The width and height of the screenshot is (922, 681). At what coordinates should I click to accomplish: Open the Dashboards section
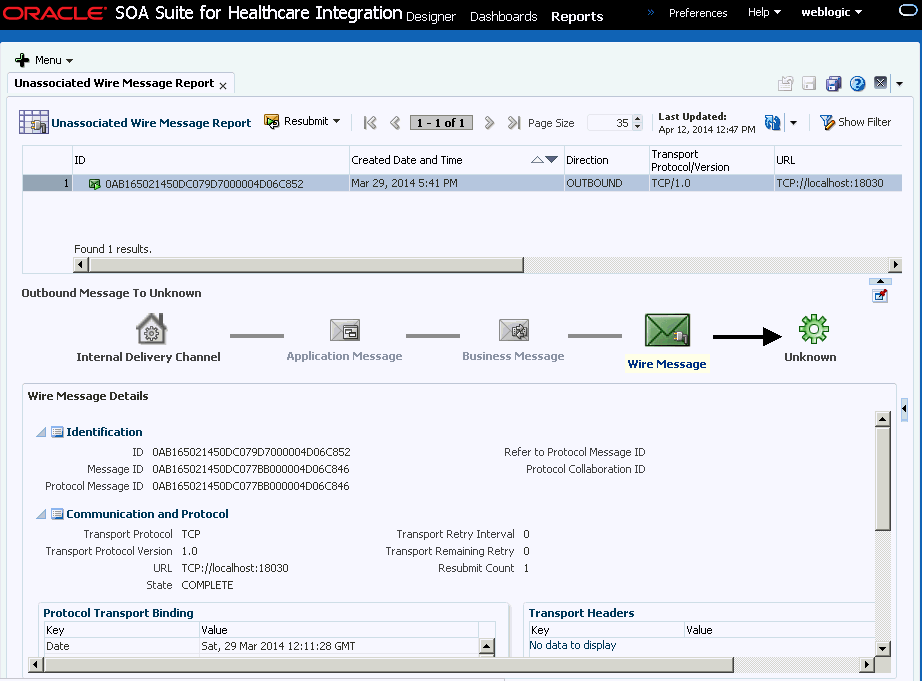pos(503,16)
